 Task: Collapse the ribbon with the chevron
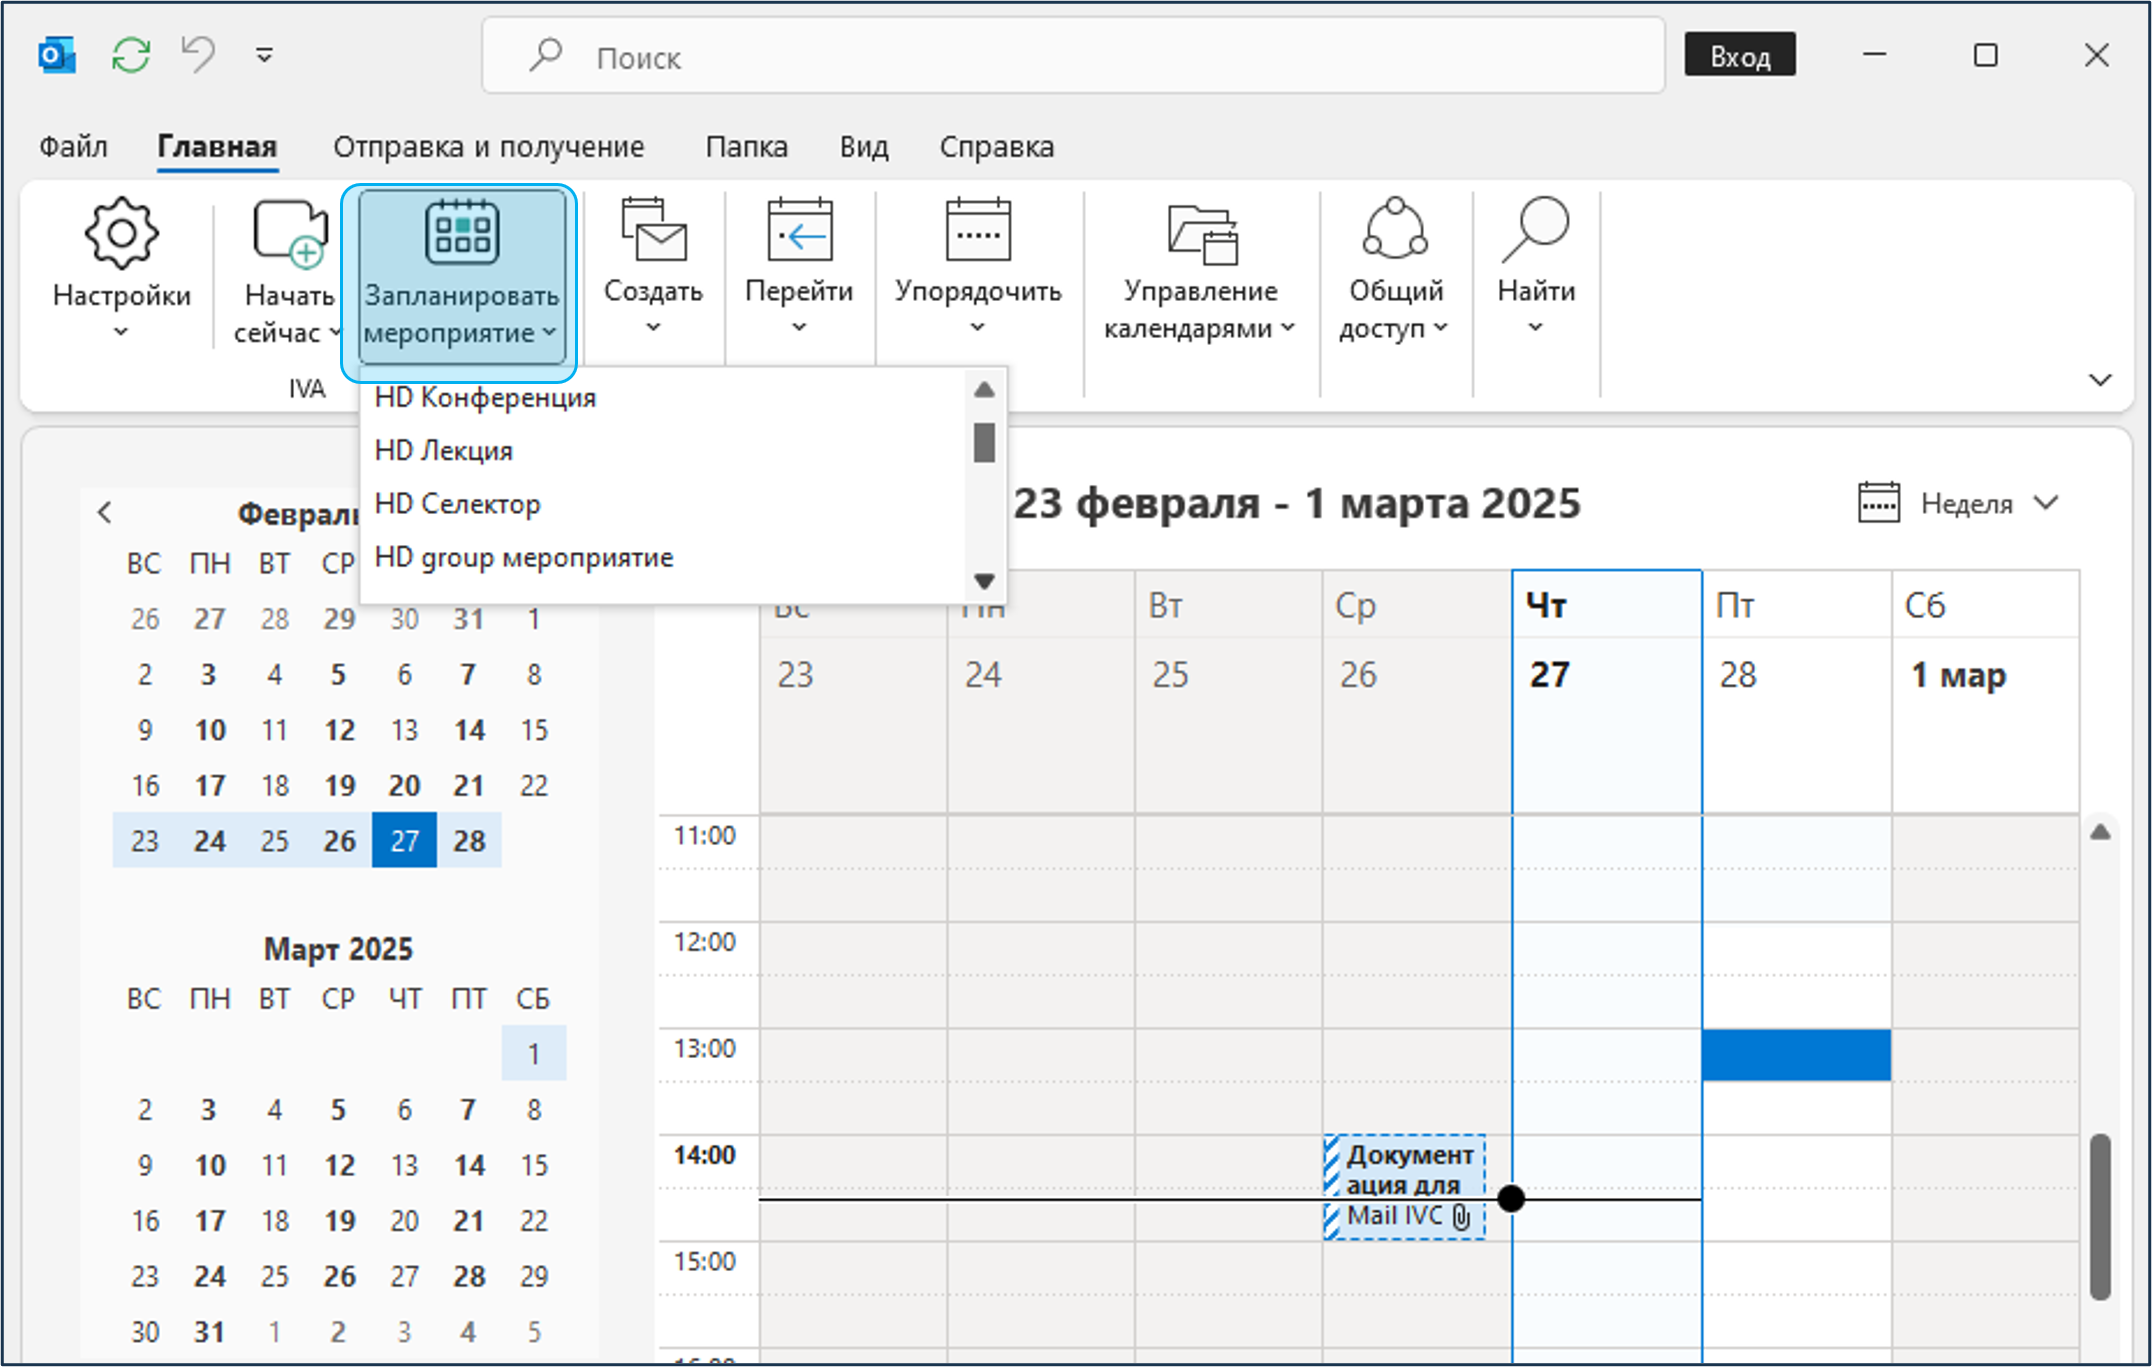coord(2100,380)
